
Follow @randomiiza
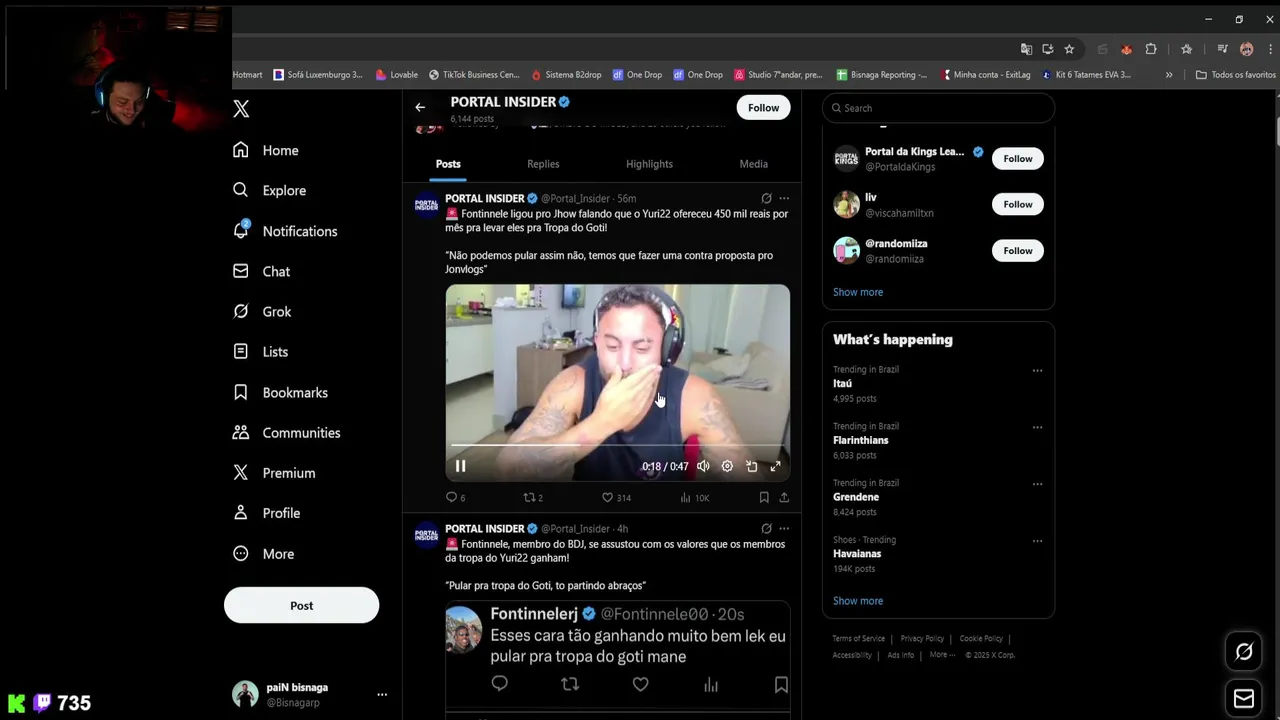pyautogui.click(x=1018, y=250)
